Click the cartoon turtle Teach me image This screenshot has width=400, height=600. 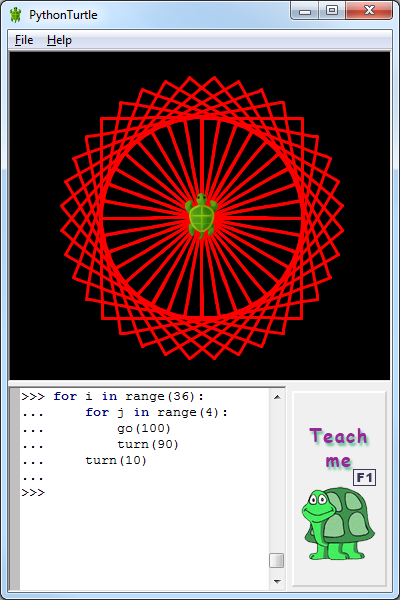pos(338,523)
